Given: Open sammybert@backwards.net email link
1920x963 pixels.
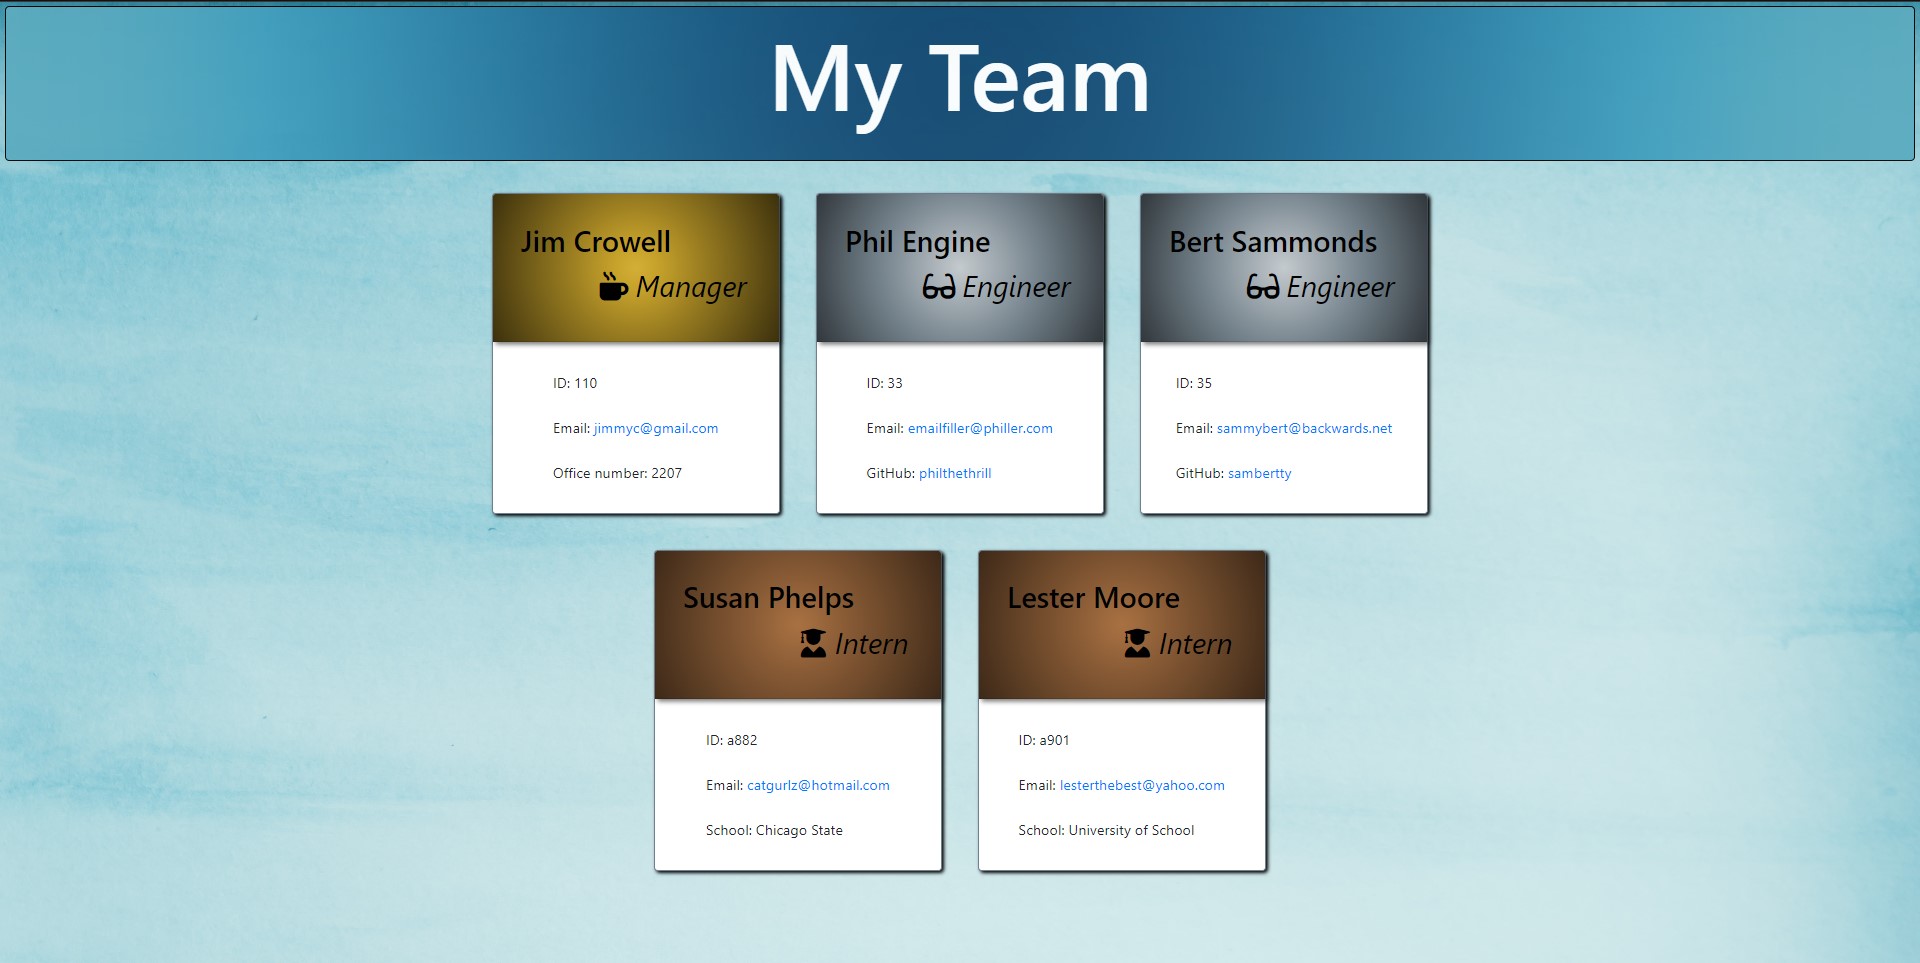Looking at the screenshot, I should (x=1305, y=428).
